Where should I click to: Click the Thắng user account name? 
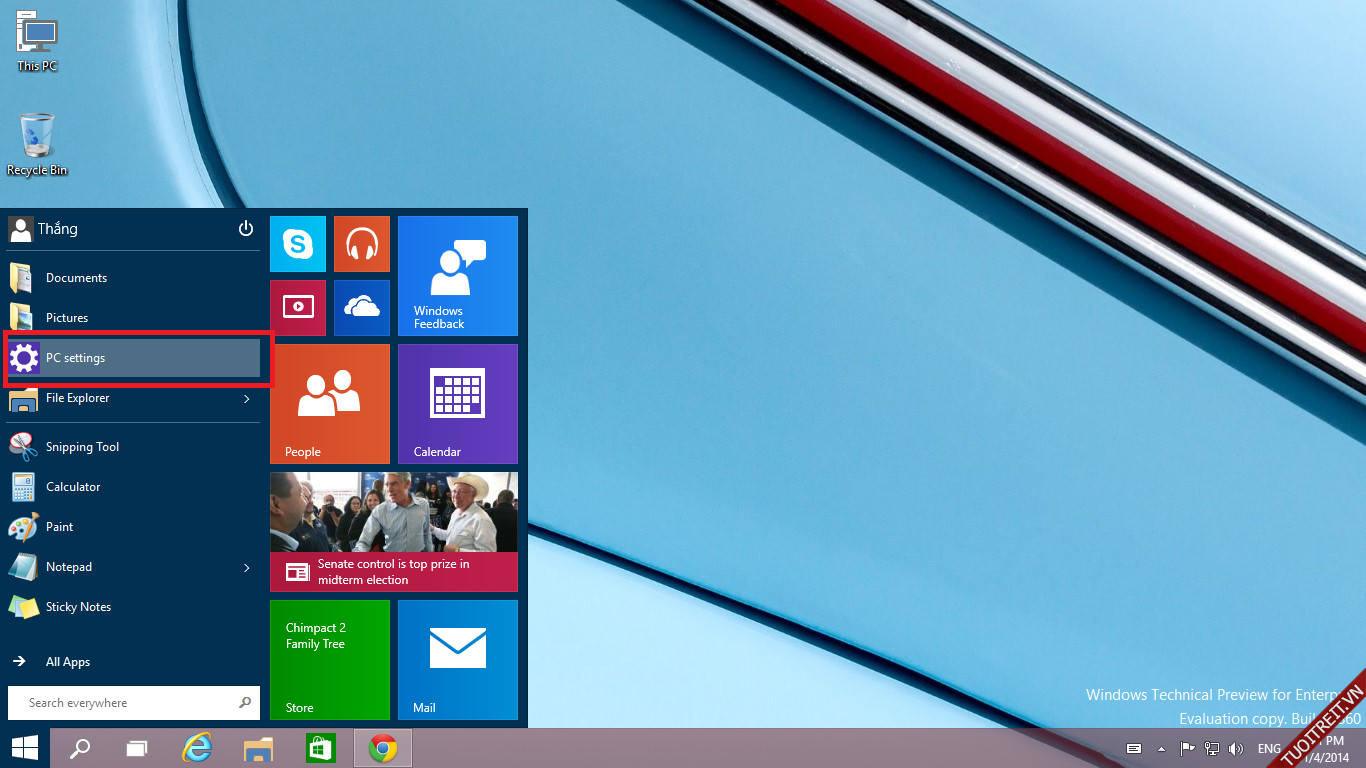tap(57, 229)
